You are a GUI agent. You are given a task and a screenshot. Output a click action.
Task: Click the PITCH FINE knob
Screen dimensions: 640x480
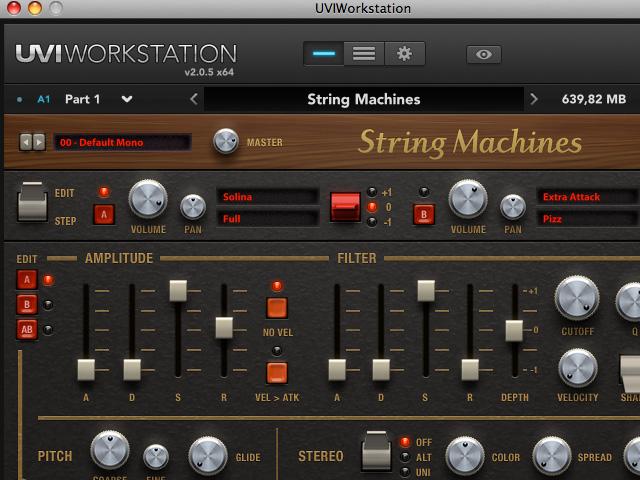pyautogui.click(x=156, y=457)
